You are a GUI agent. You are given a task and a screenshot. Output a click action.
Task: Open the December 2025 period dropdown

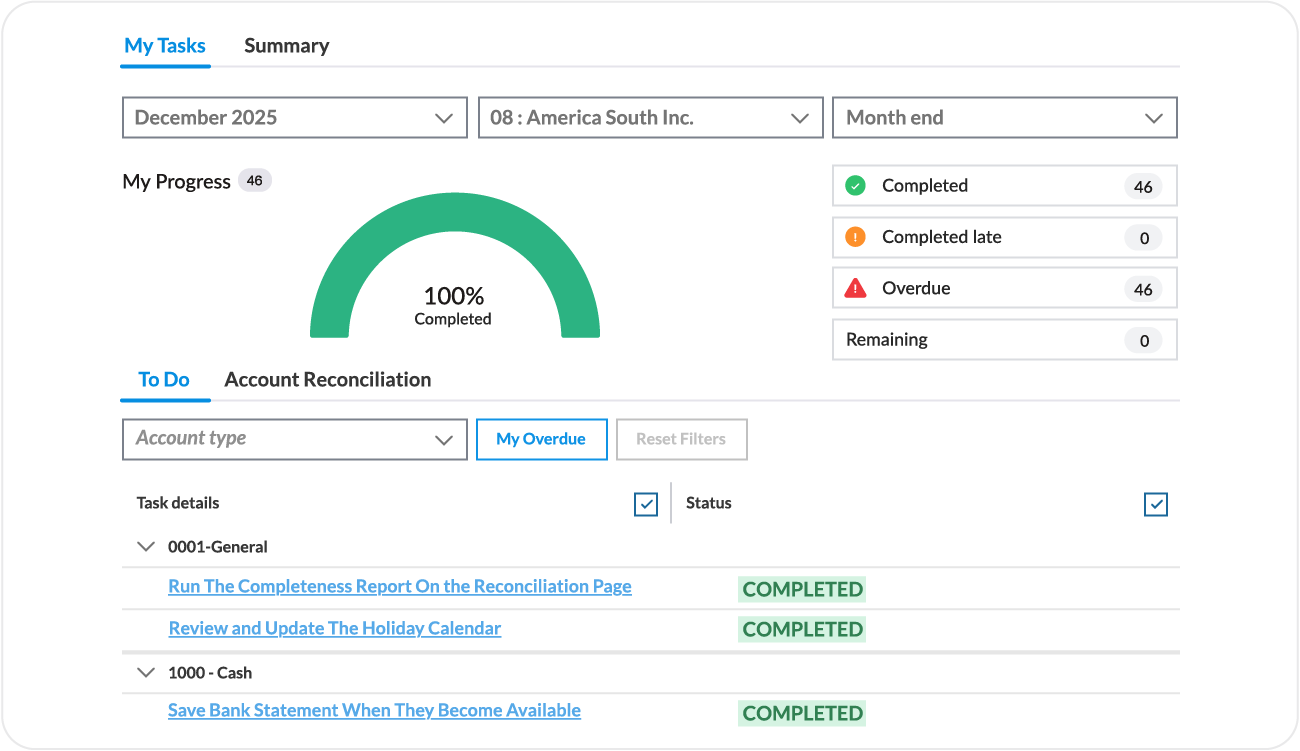[294, 118]
